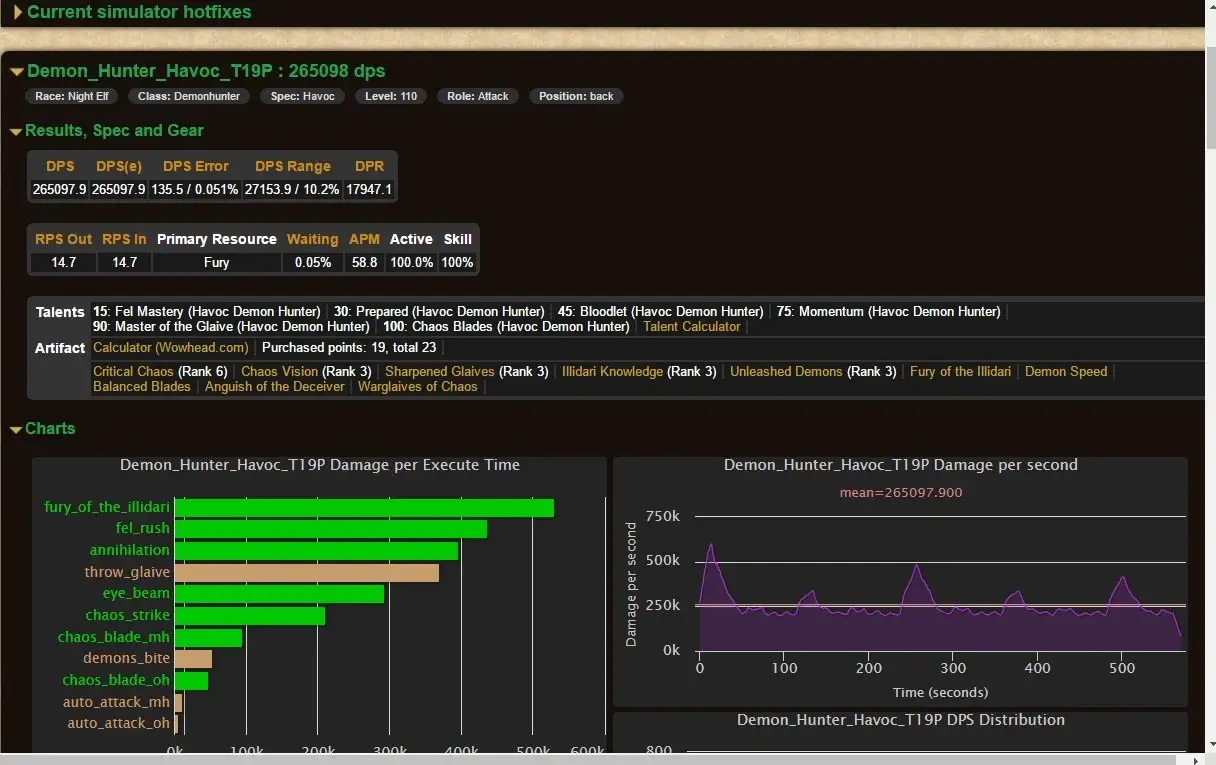
Task: Click the Race: Night Elf badge
Action: tap(71, 96)
